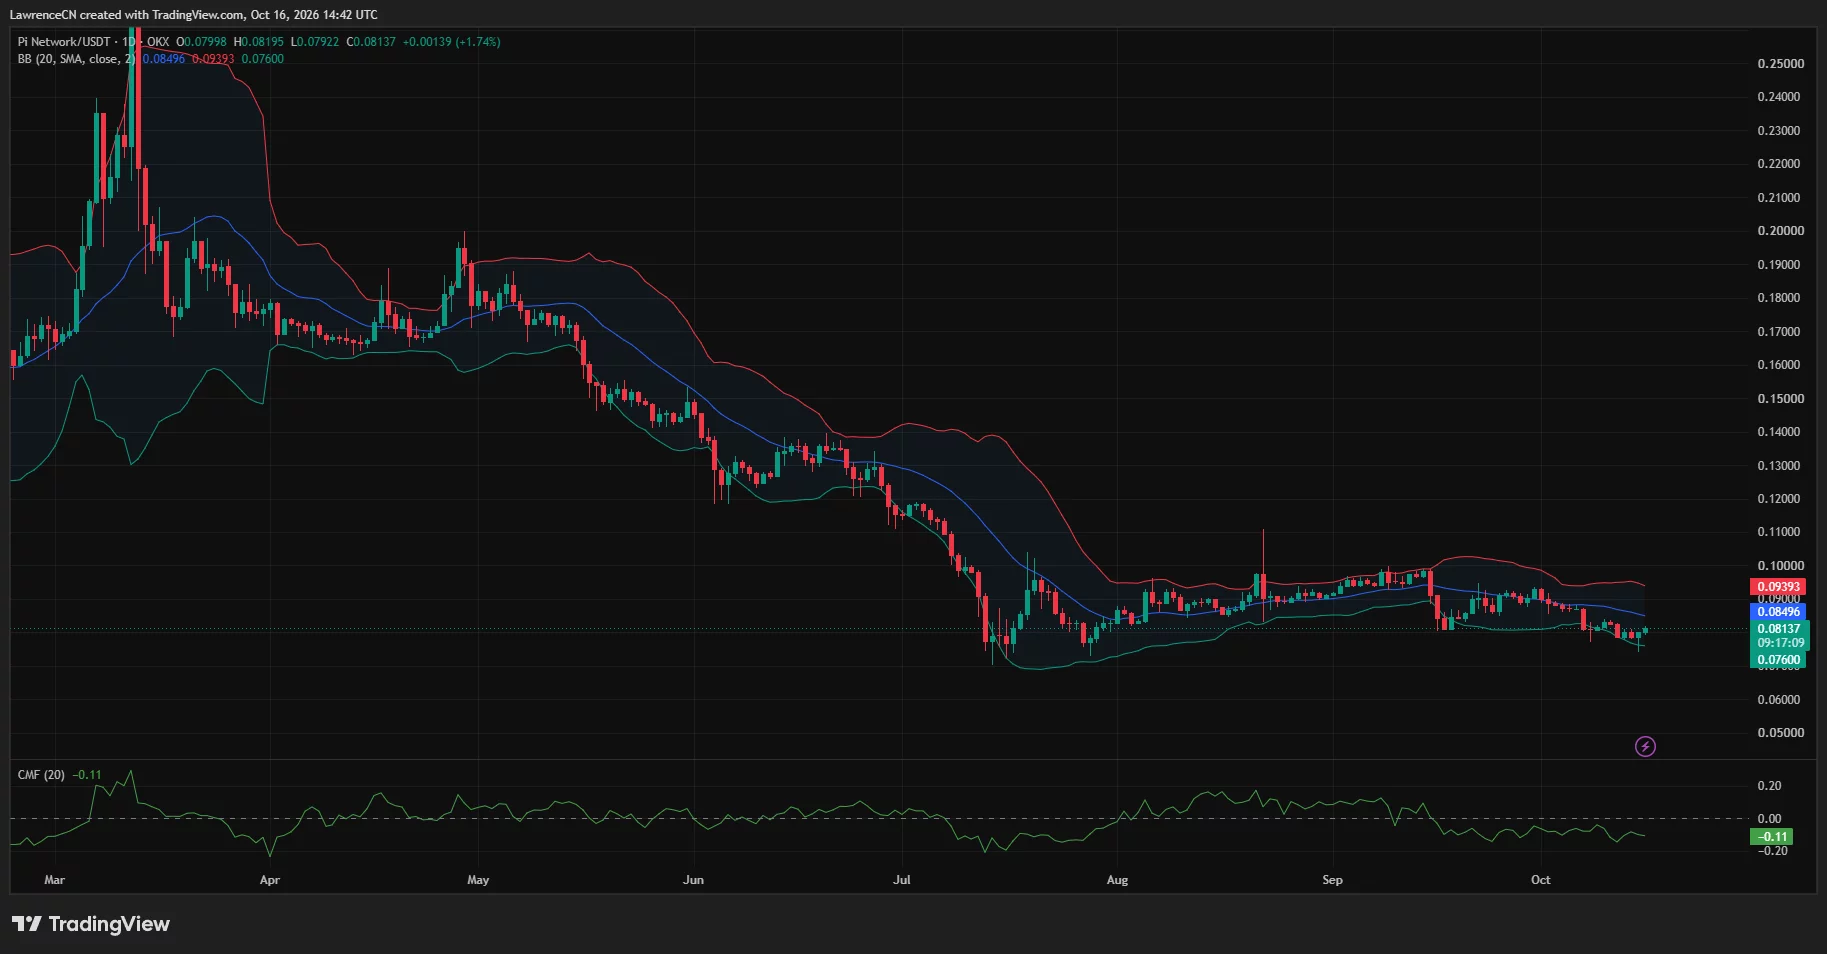
Task: Click the green -0.11 CMF value label
Action: [x=1771, y=837]
